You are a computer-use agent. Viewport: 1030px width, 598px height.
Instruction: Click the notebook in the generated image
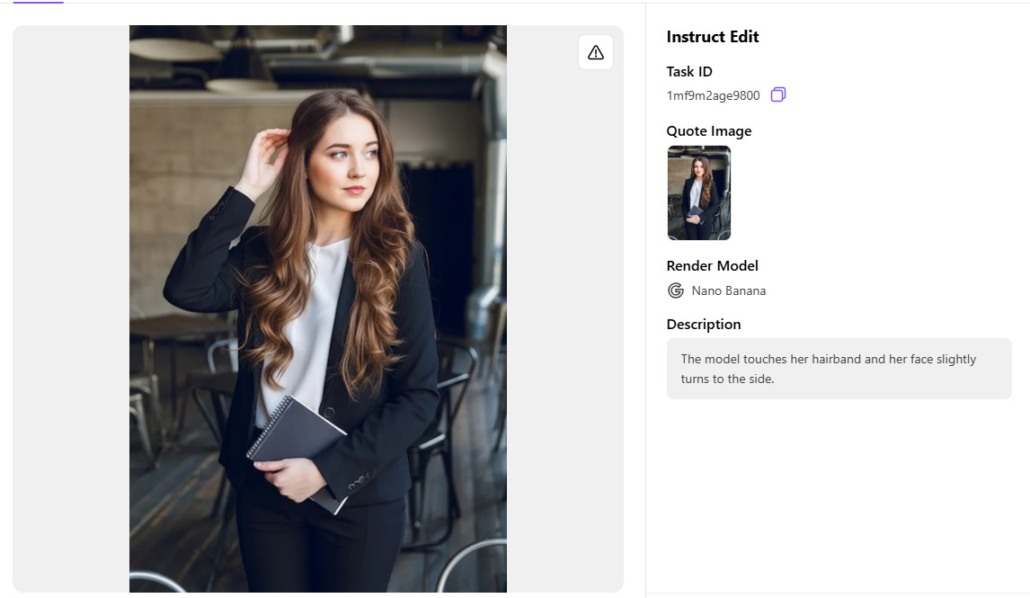(297, 440)
